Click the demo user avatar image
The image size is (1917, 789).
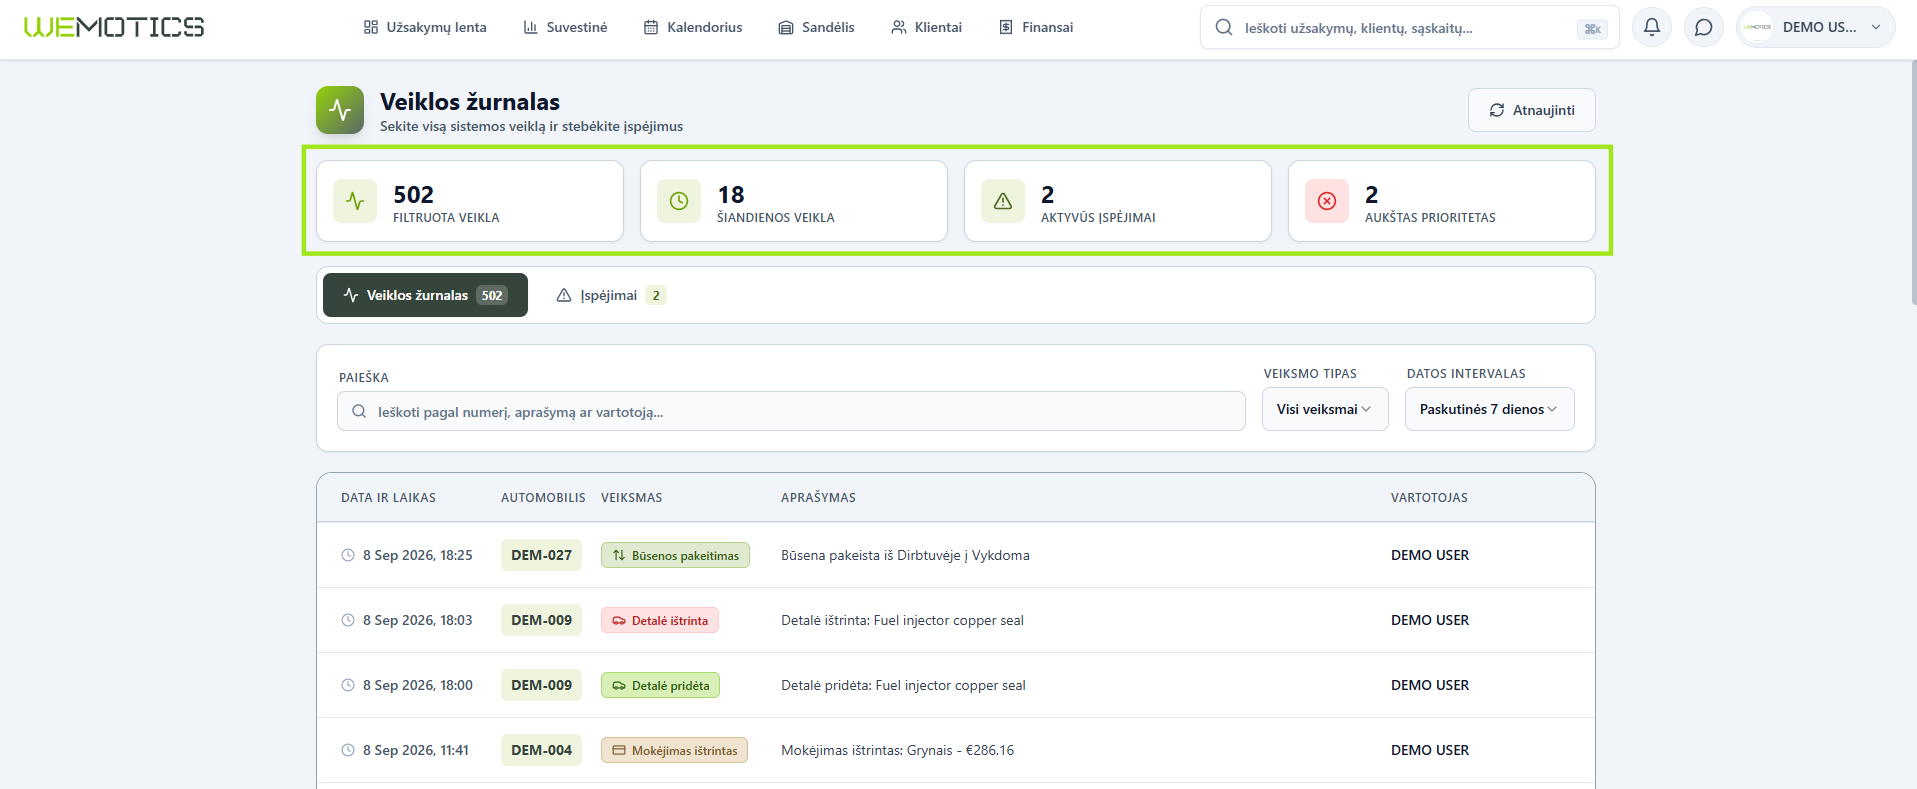(1758, 27)
